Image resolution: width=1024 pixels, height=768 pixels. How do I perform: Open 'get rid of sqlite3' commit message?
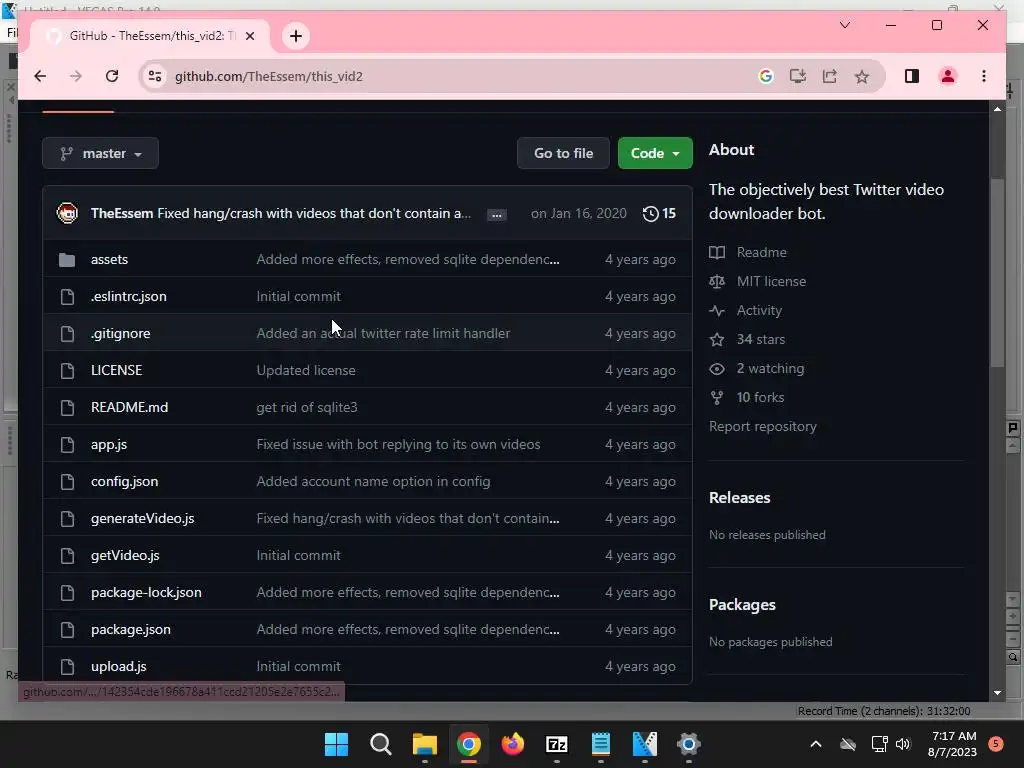pyautogui.click(x=307, y=408)
